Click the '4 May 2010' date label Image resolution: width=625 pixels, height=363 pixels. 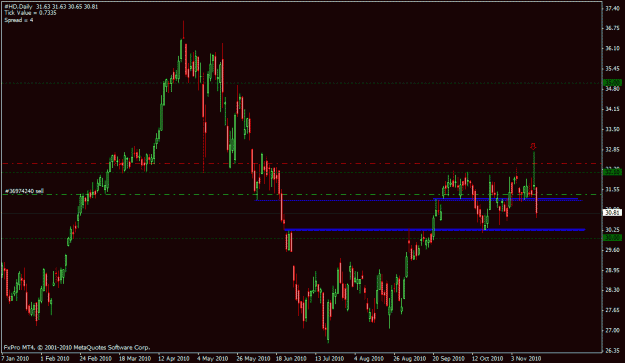[x=212, y=358]
